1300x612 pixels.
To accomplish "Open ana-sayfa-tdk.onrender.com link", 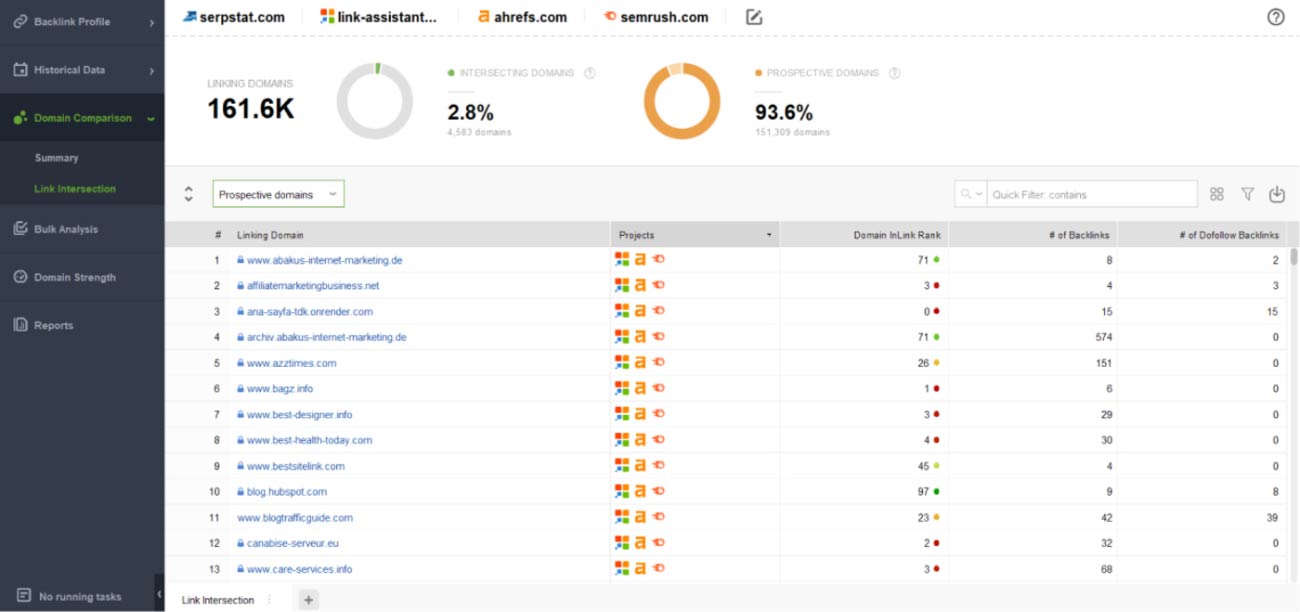I will click(x=309, y=312).
